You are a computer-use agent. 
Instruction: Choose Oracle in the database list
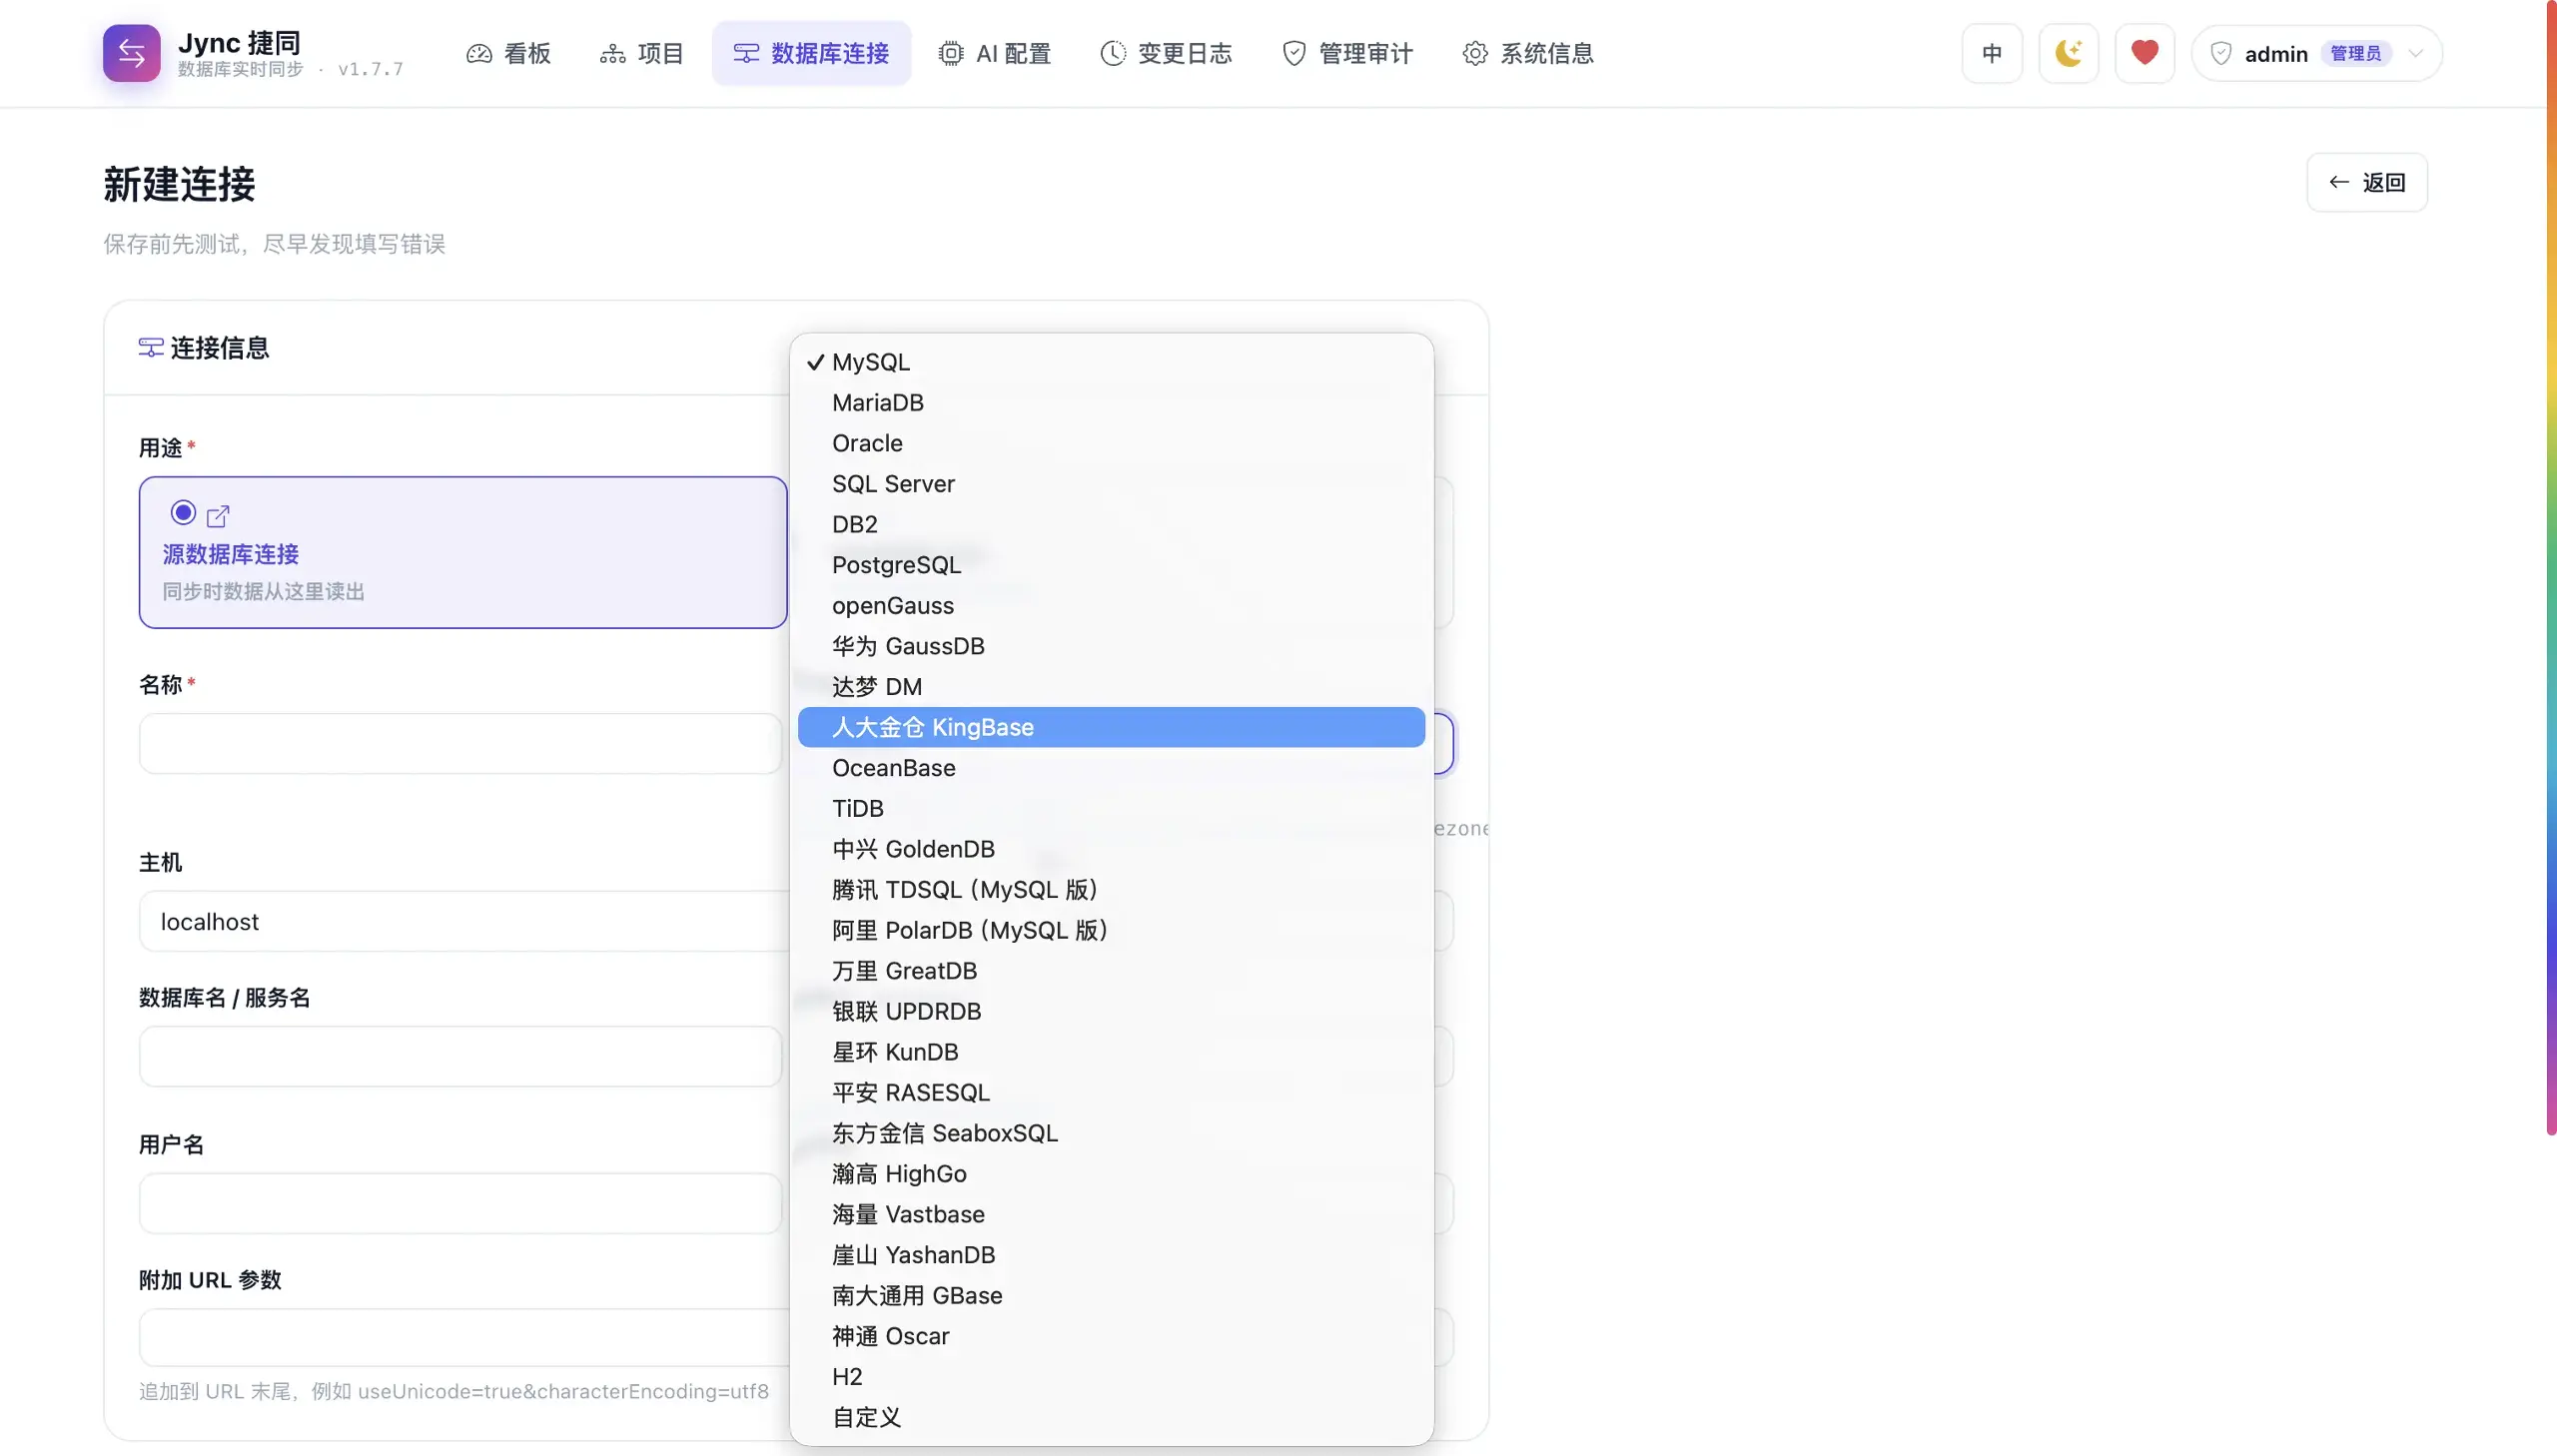coord(1111,443)
